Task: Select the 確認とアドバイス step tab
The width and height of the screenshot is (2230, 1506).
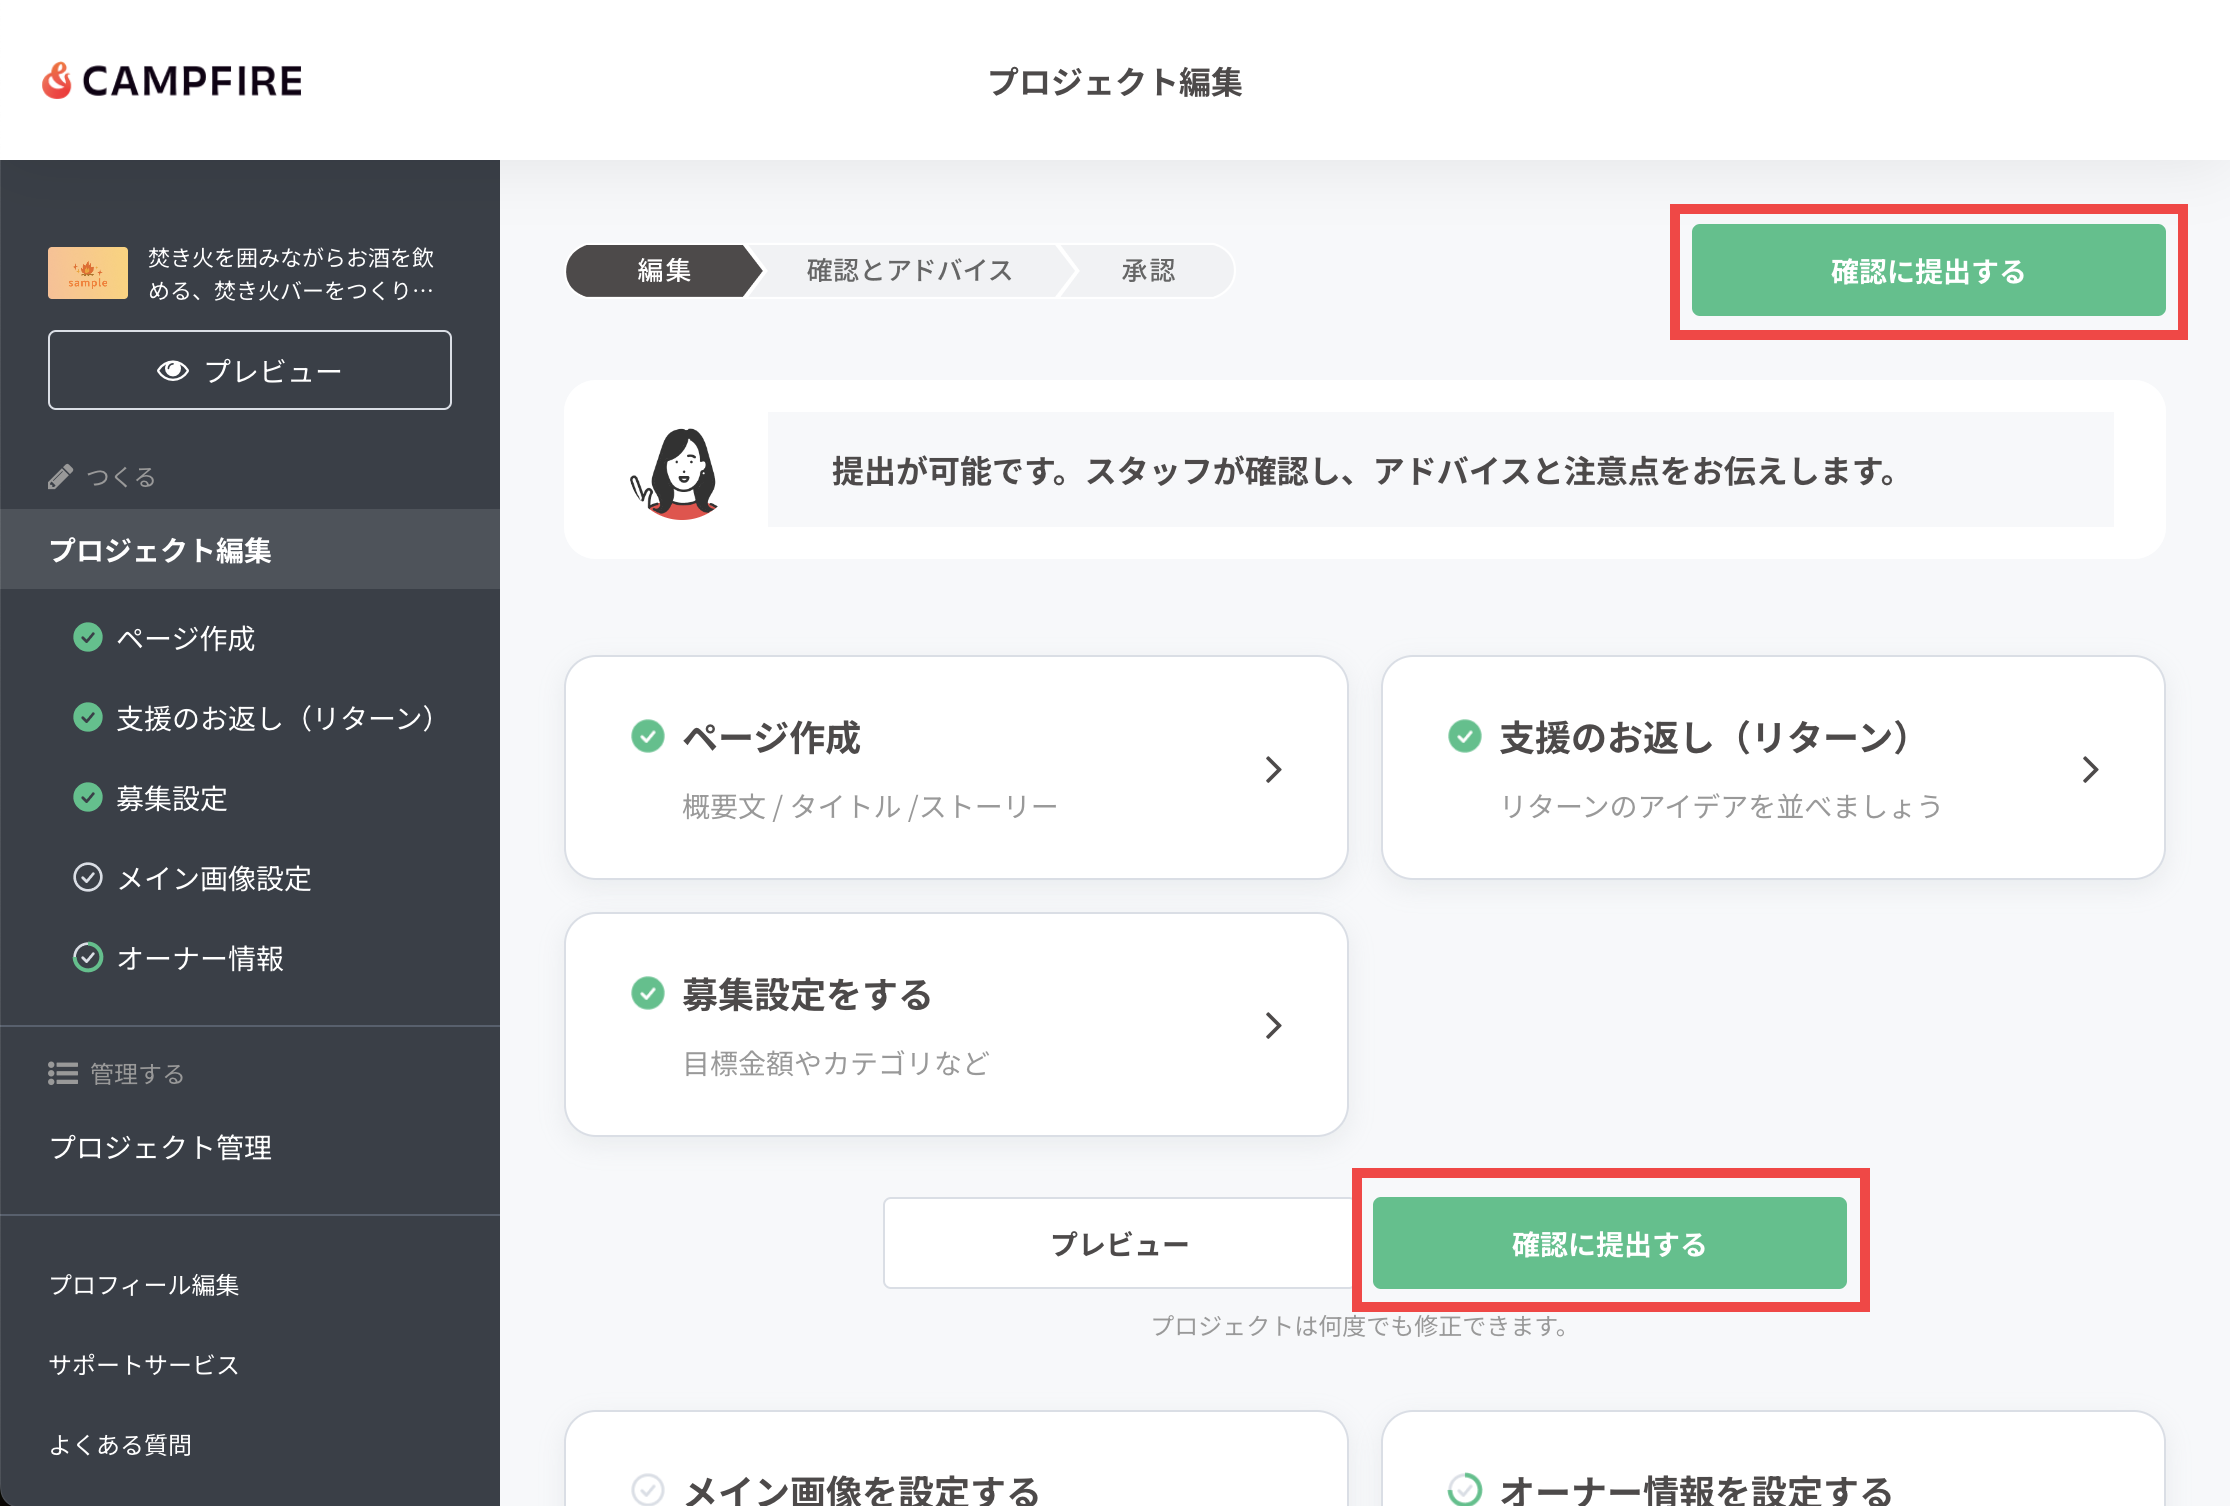Action: pyautogui.click(x=909, y=271)
